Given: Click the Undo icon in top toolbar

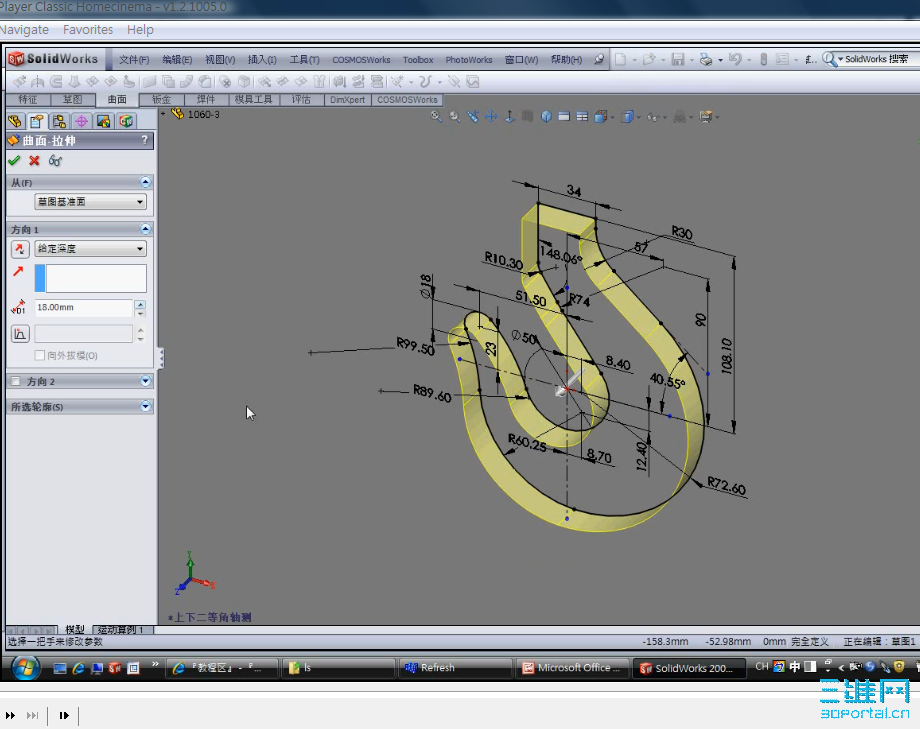Looking at the screenshot, I should pyautogui.click(x=735, y=59).
